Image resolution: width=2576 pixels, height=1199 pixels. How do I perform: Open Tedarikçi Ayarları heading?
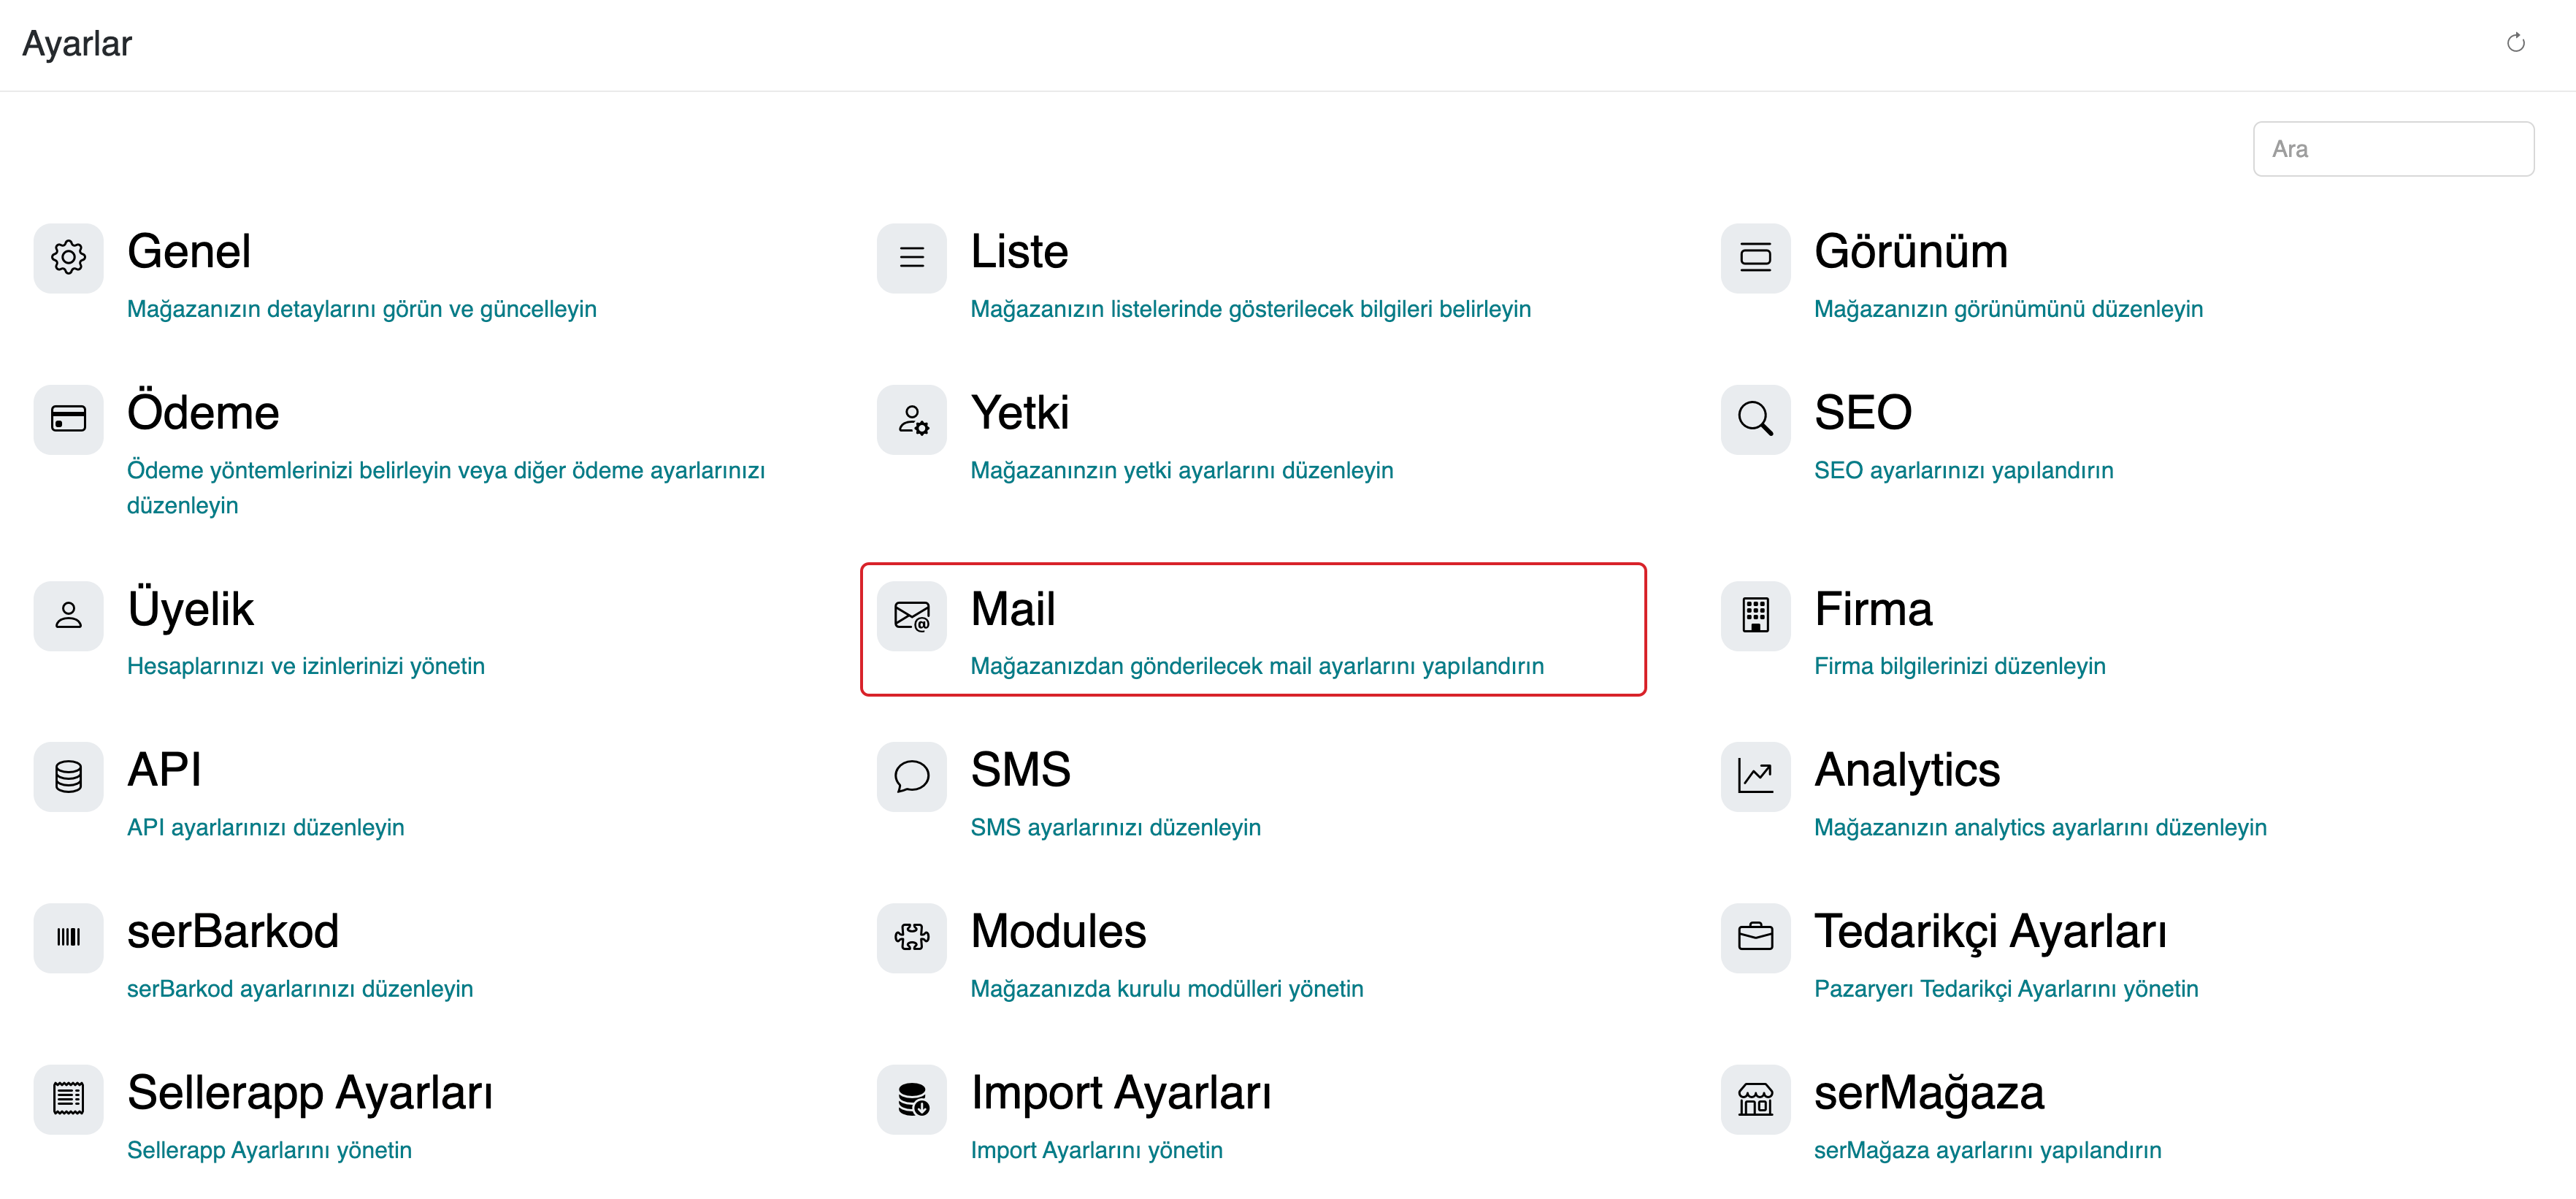point(1990,932)
